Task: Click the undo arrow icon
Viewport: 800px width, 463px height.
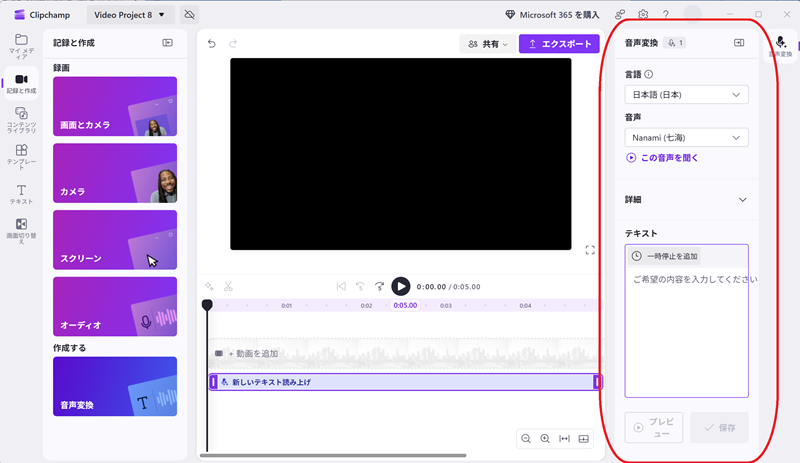Action: [x=211, y=44]
